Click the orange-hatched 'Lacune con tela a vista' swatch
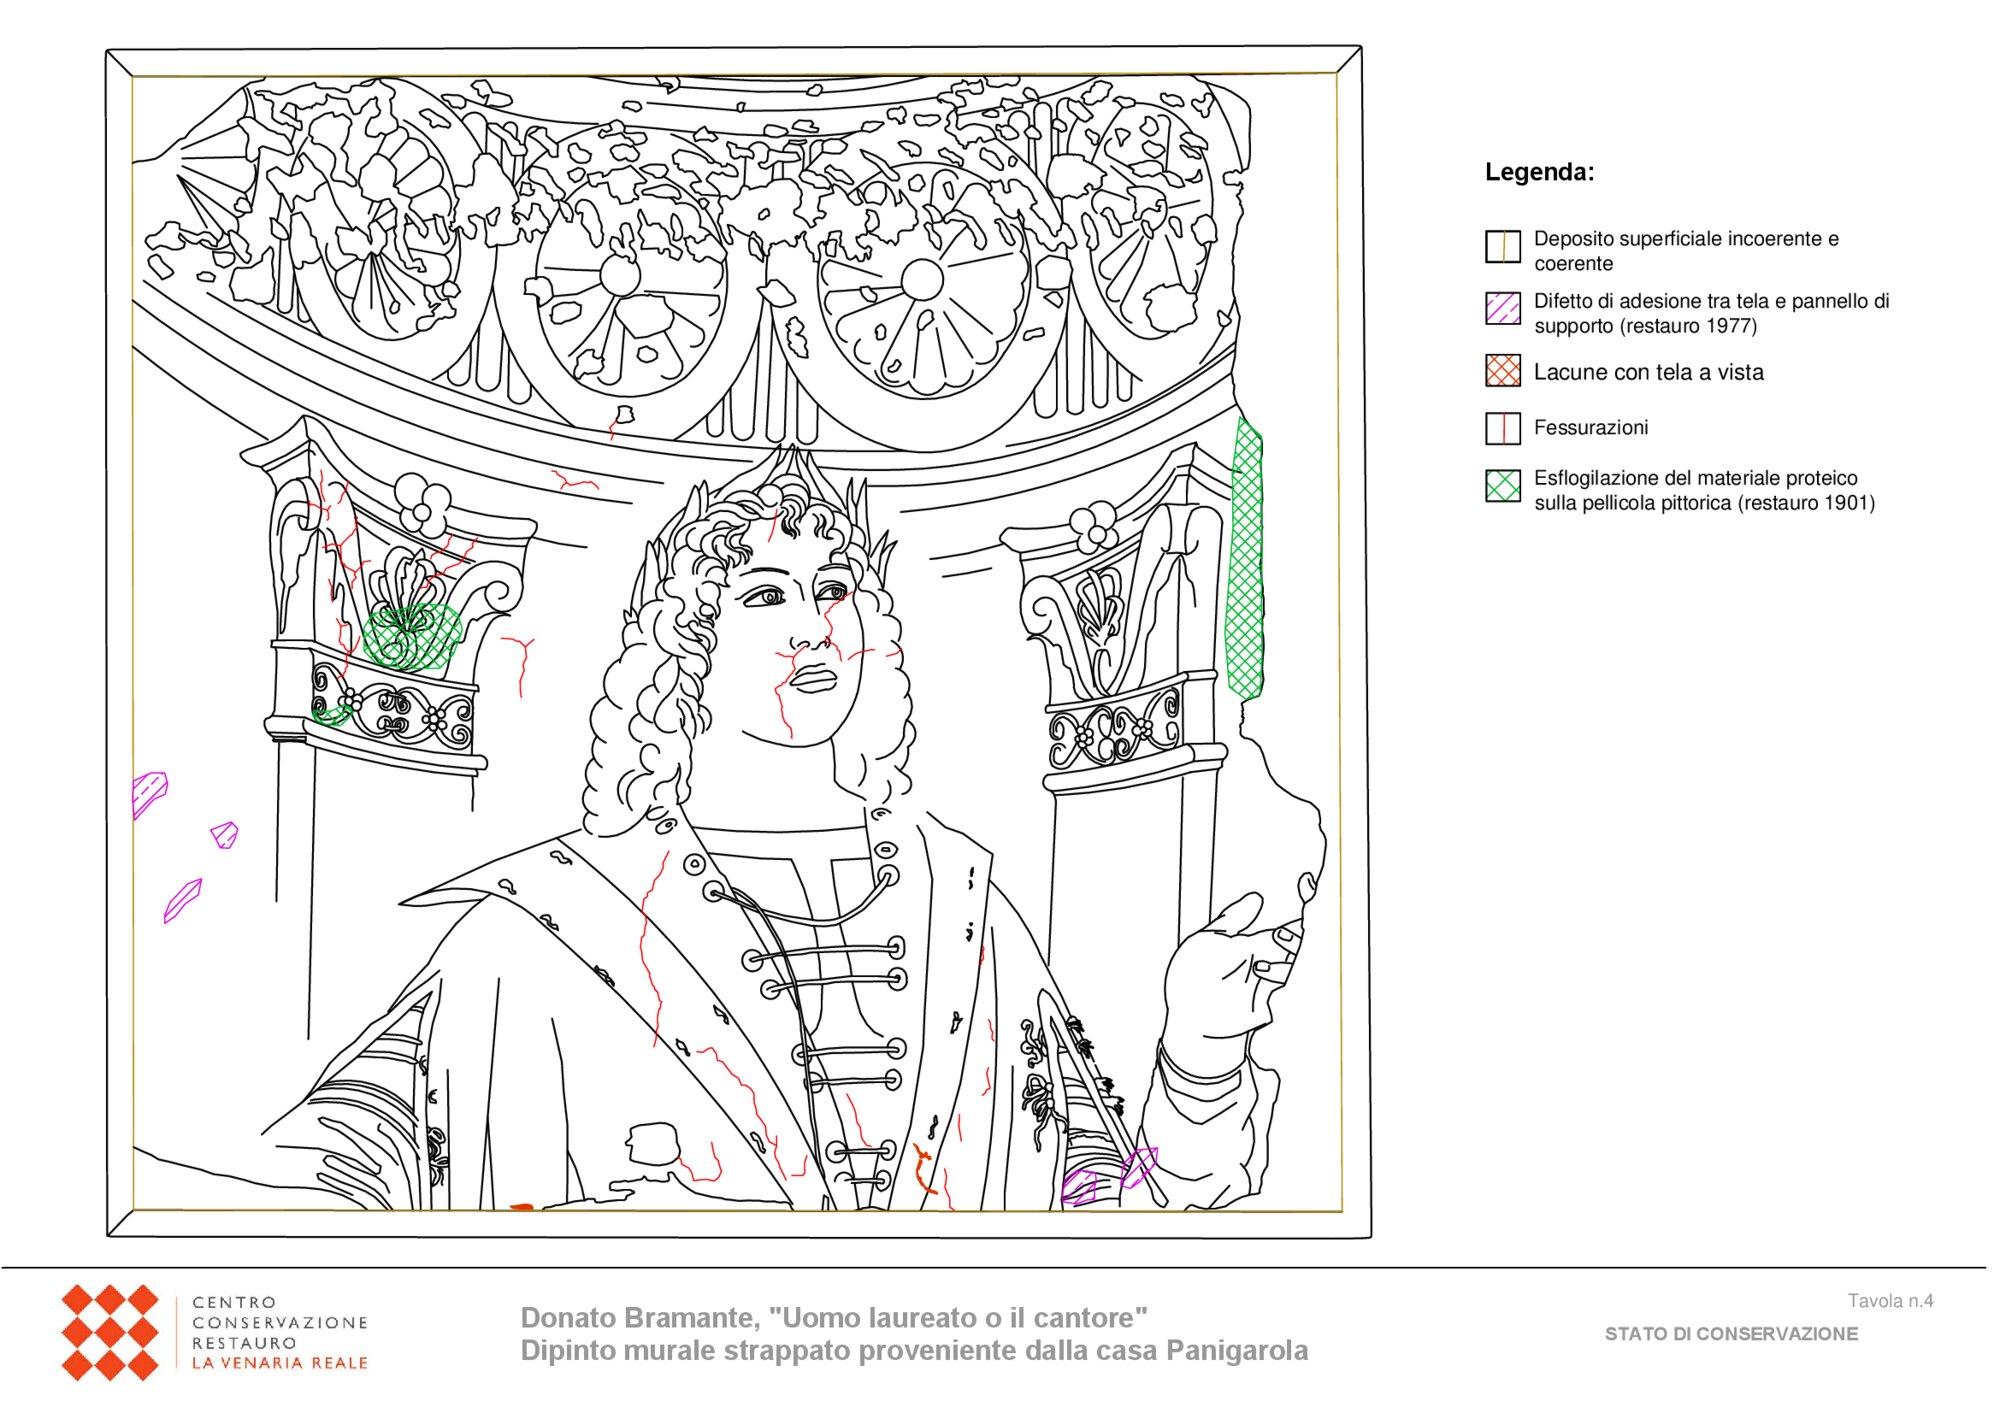 (x=1503, y=370)
